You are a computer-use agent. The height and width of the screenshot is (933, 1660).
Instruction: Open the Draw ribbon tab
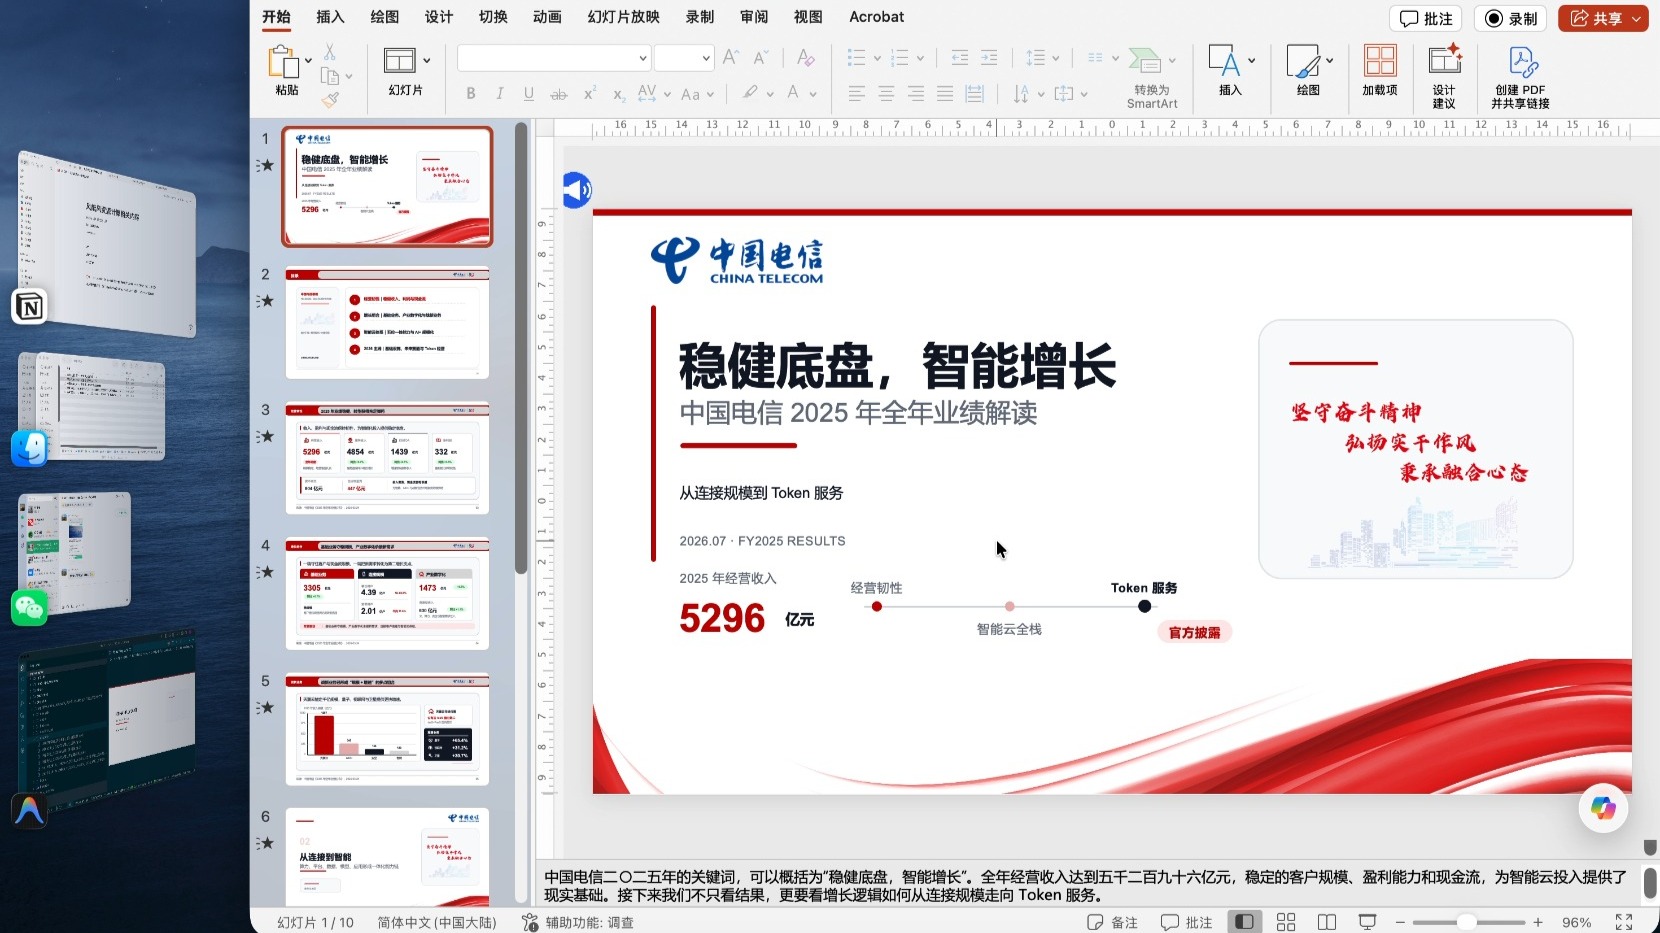[384, 17]
